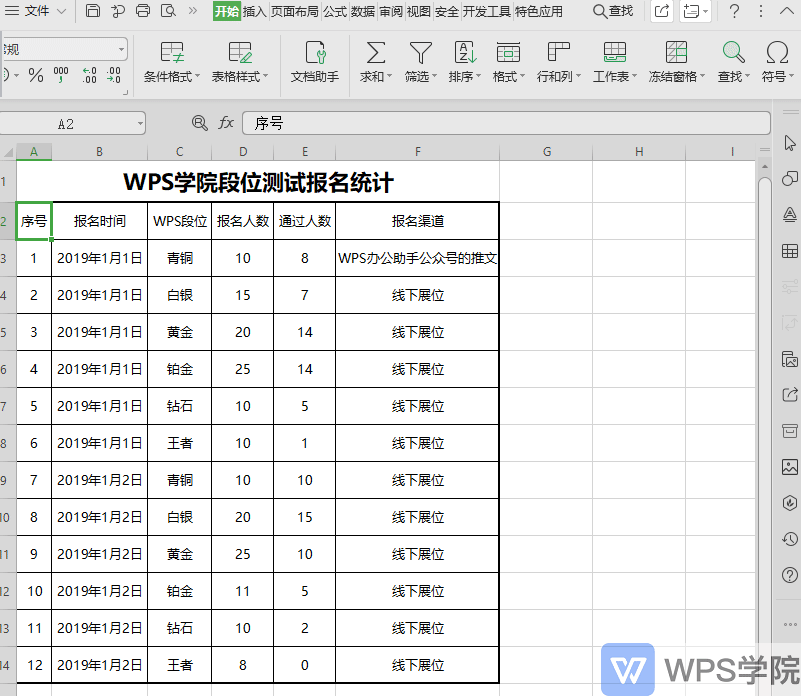801x696 pixels.
Task: Click the fx insert function button
Action: pyautogui.click(x=226, y=123)
